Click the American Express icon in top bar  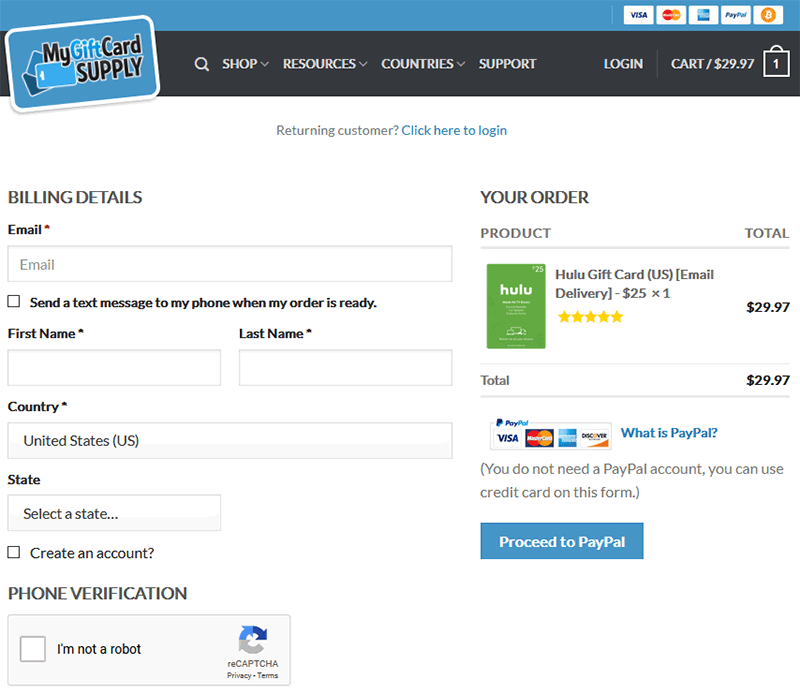[x=703, y=15]
